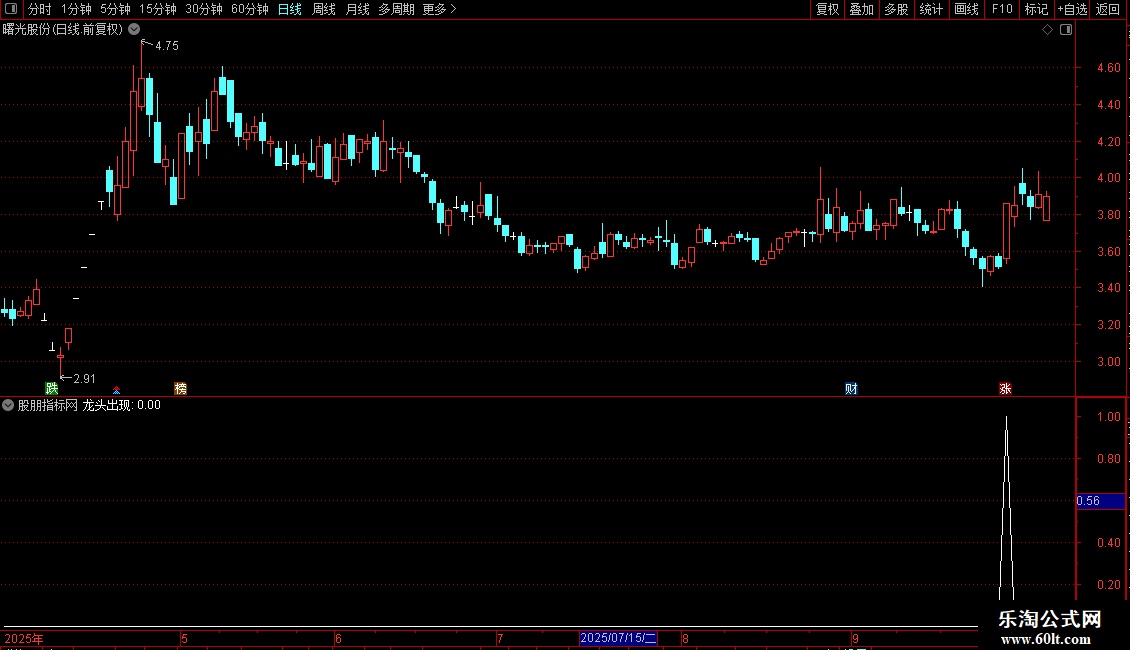The image size is (1130, 650).
Task: Expand the 更多 periods menu
Action: coord(439,9)
